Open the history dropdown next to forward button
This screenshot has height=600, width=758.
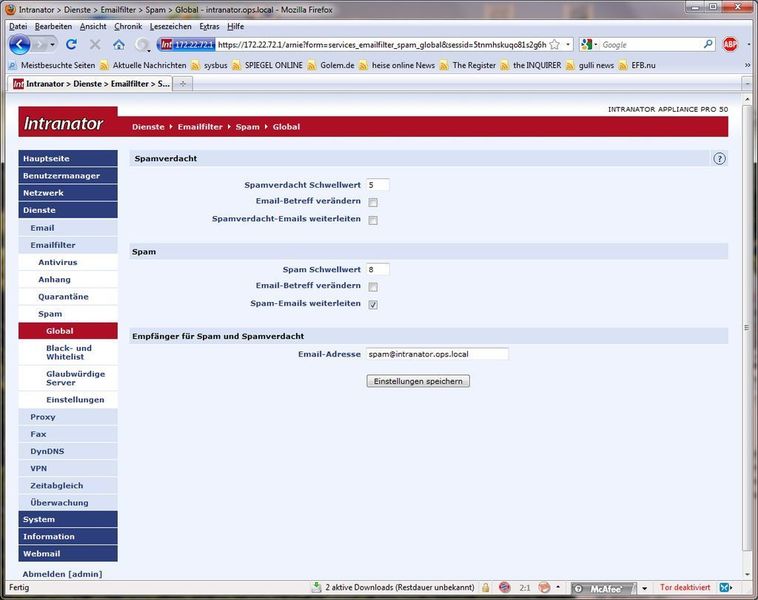[52, 45]
